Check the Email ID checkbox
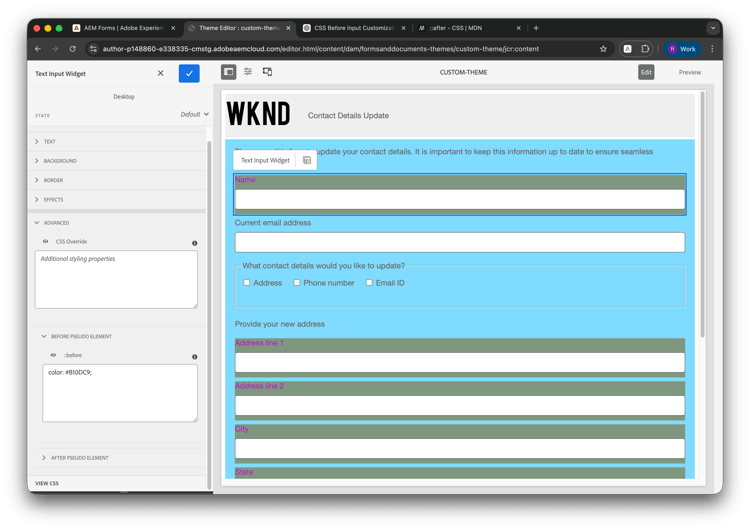Screen dimensions: 750x530 (369, 283)
